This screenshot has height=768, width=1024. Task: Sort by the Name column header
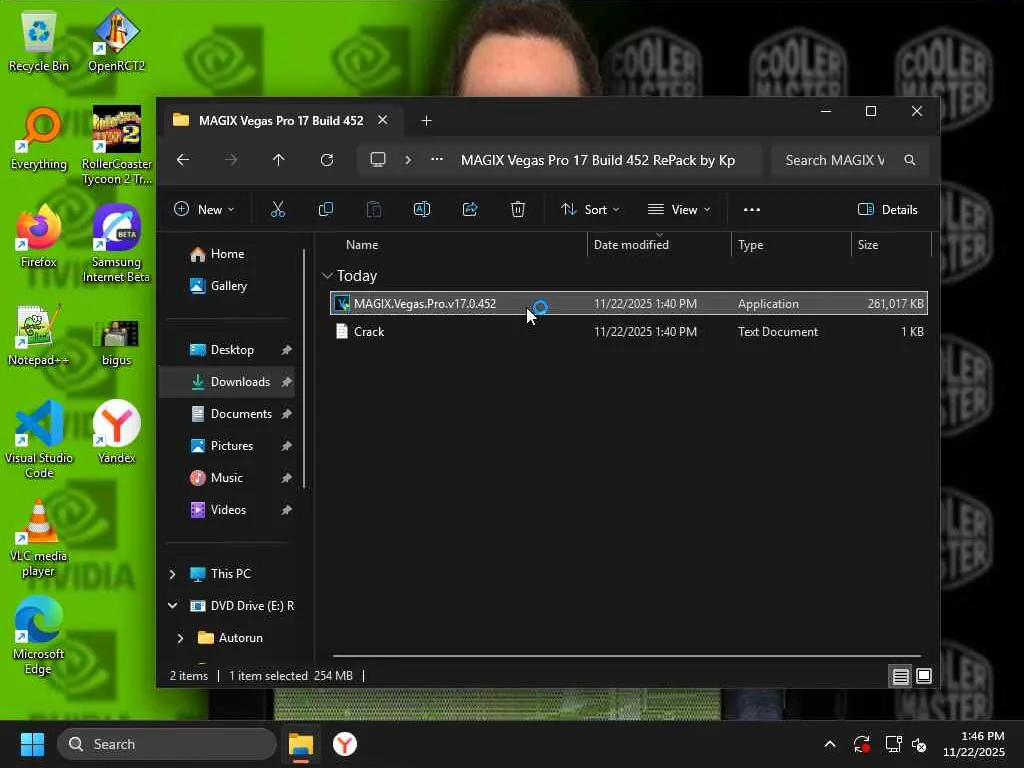pyautogui.click(x=362, y=245)
